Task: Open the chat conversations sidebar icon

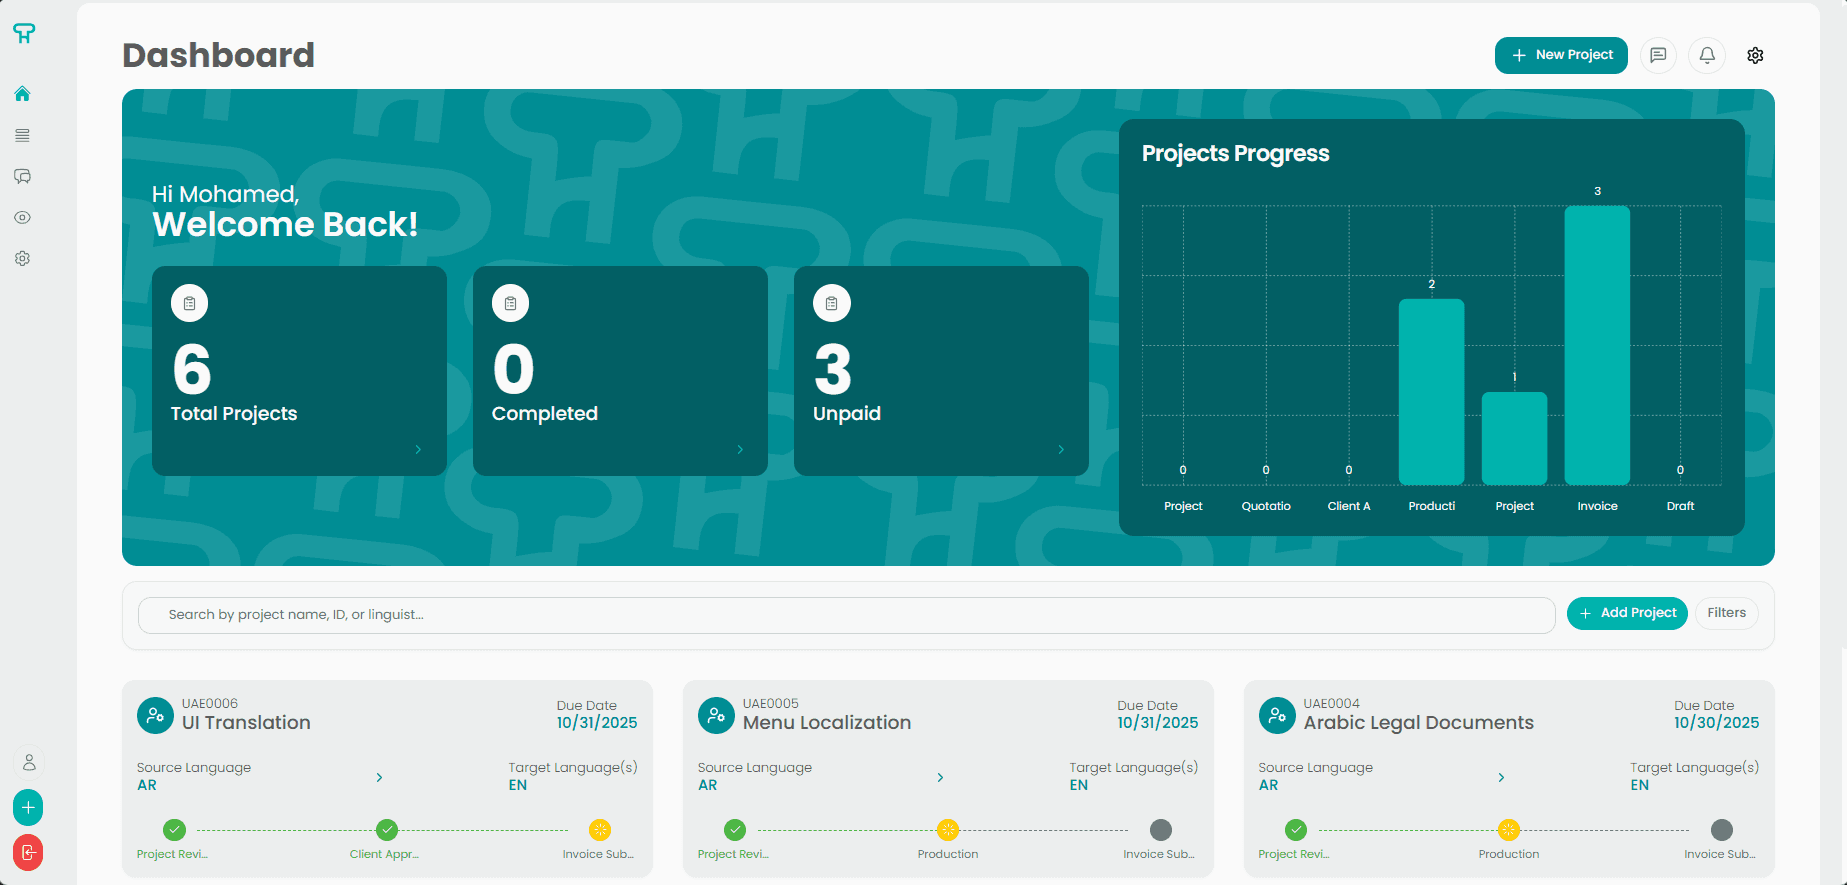Action: coord(22,176)
